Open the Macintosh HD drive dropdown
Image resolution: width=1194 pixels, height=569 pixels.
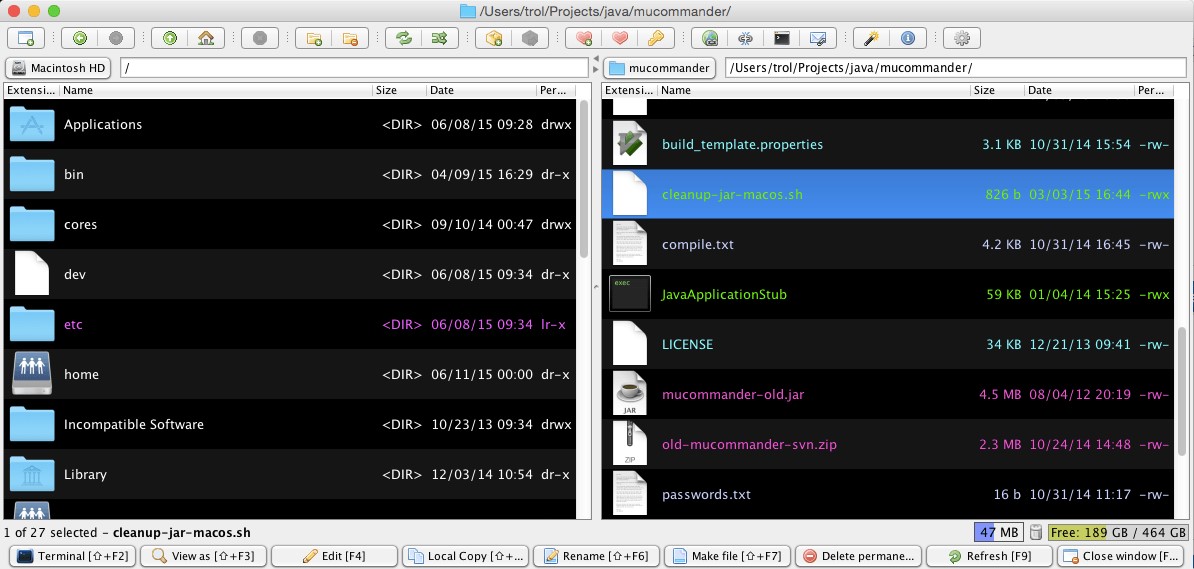(57, 68)
